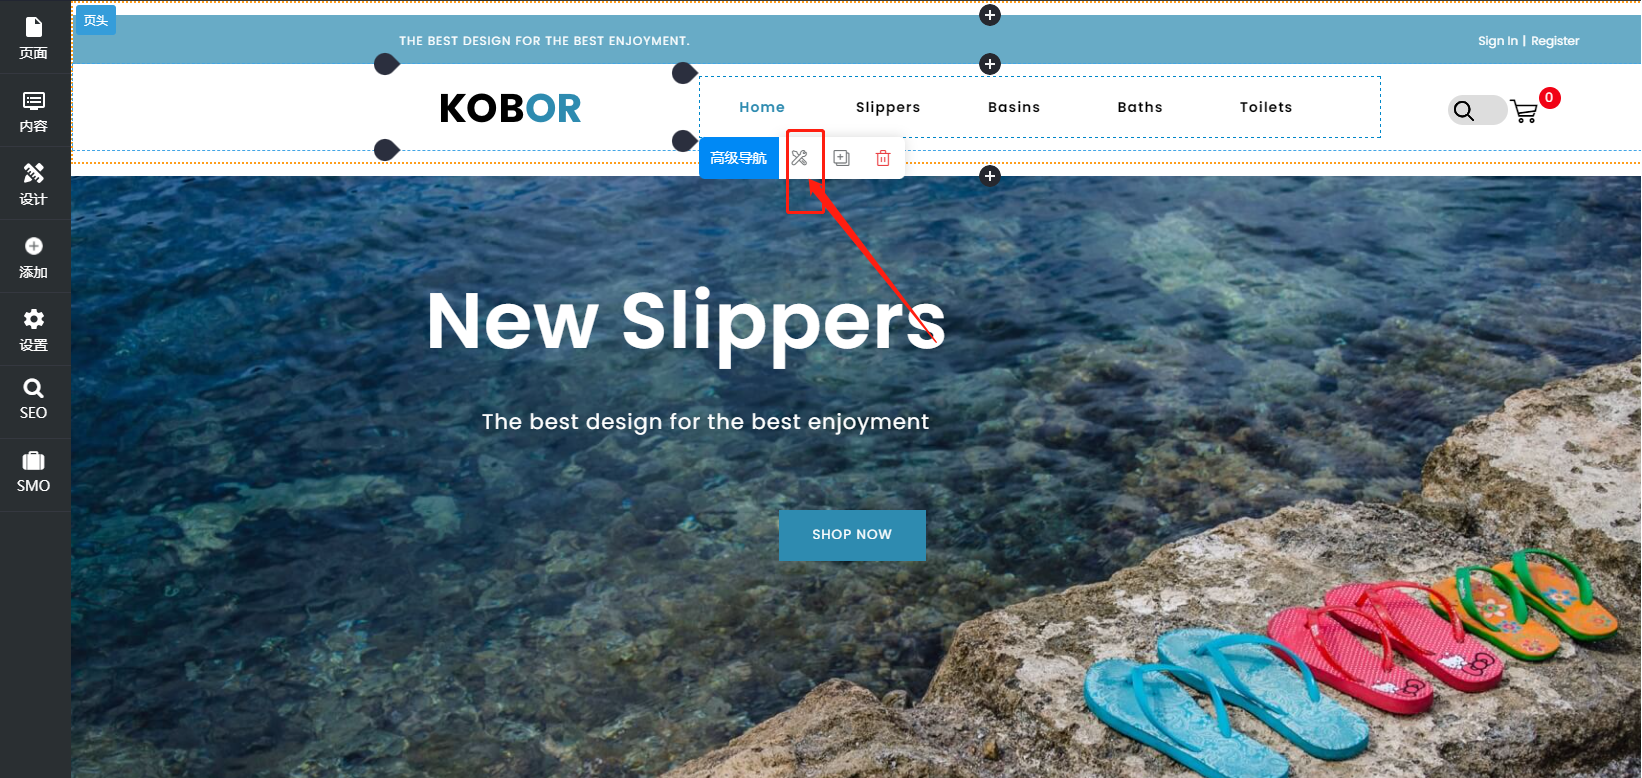Click the SHOP NOW button

(x=852, y=535)
